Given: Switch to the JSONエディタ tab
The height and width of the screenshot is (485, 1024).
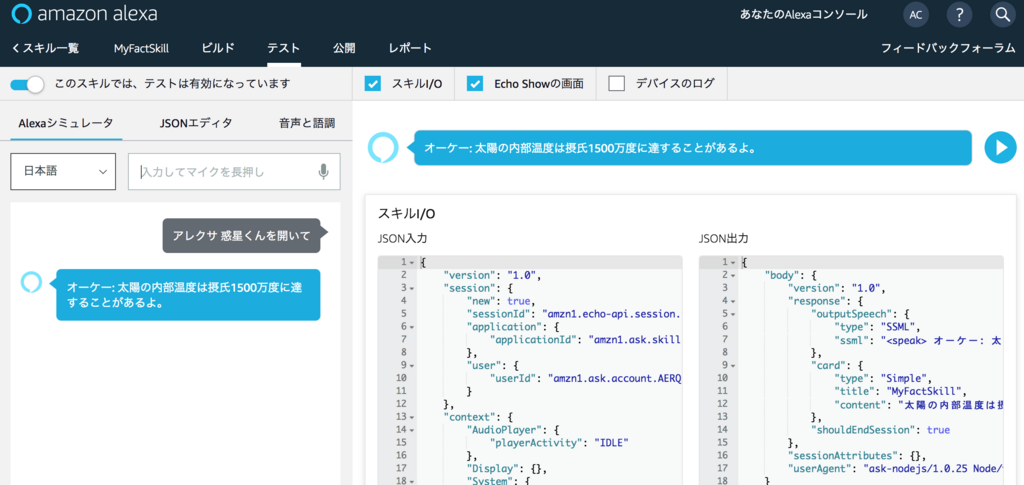Looking at the screenshot, I should (x=196, y=123).
